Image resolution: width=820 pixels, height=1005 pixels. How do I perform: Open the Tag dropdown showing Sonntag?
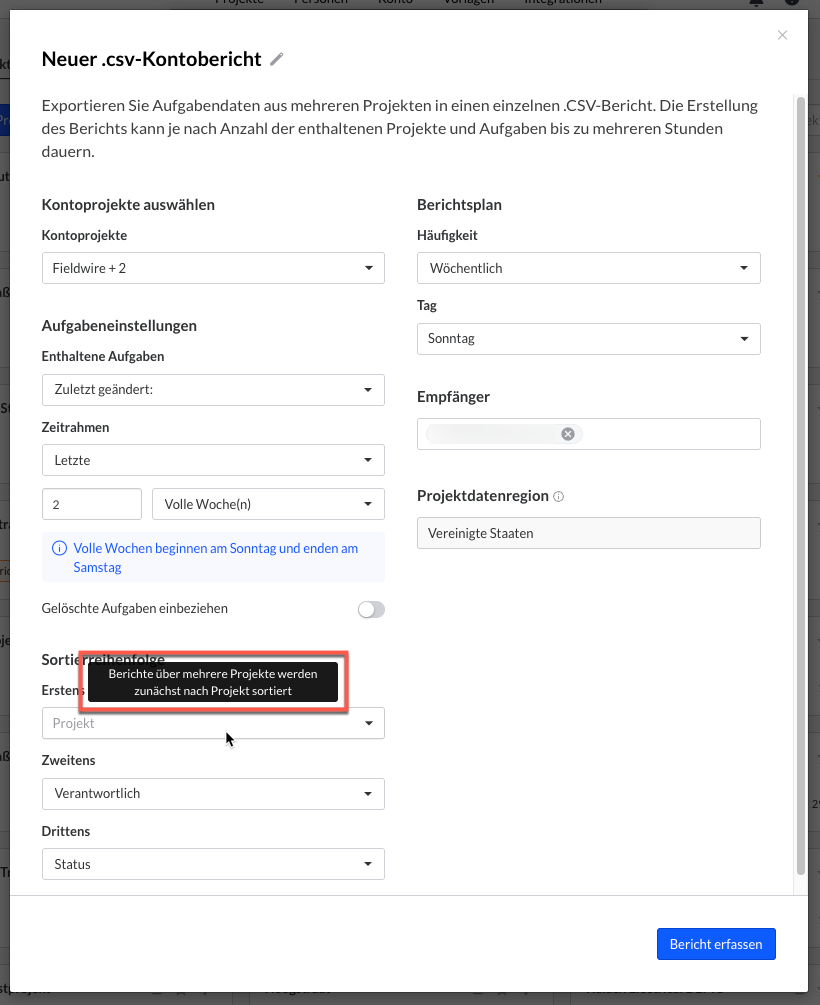[x=588, y=339]
